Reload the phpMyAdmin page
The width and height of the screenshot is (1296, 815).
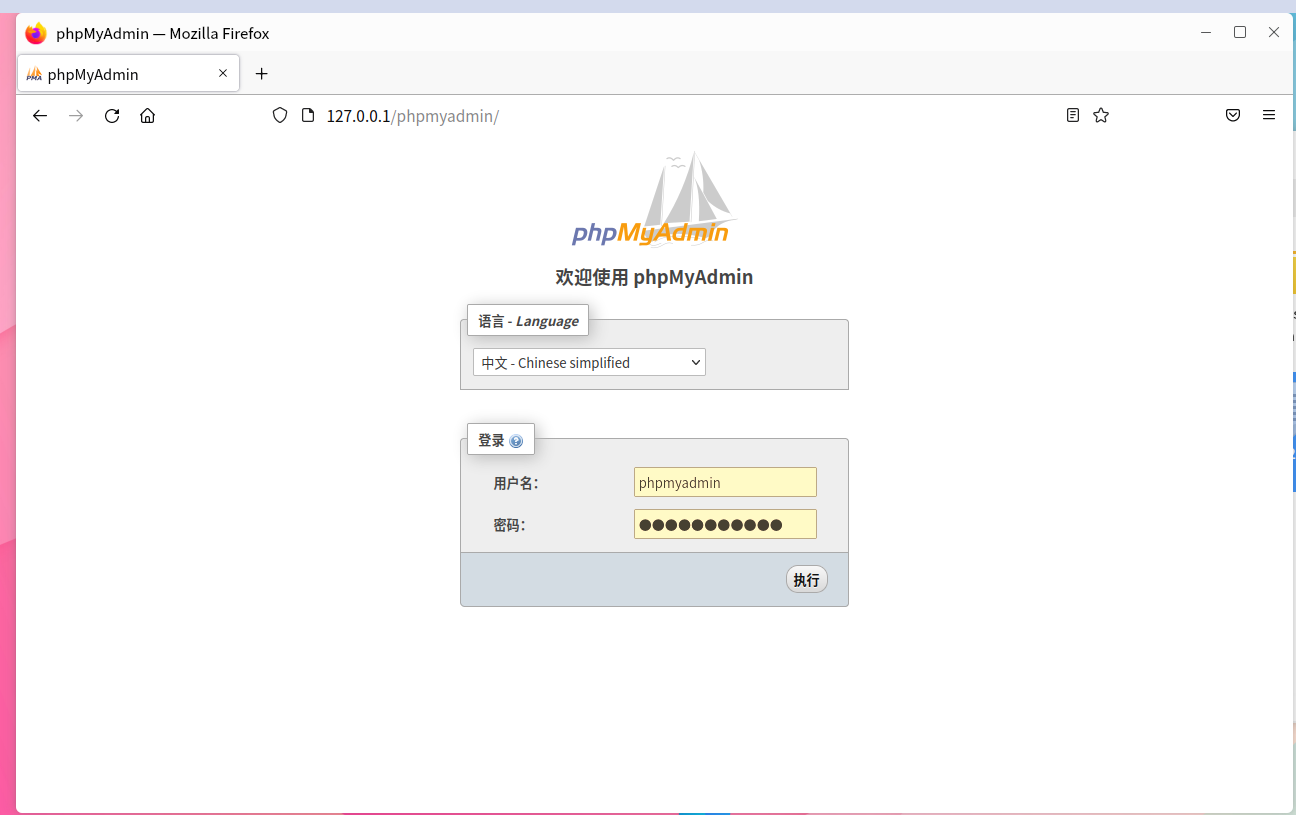tap(112, 116)
